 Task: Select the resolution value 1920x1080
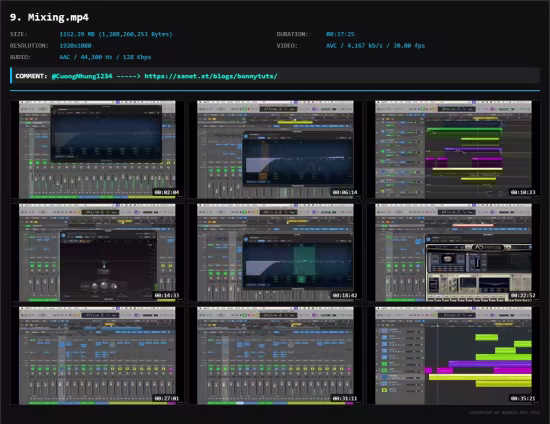coord(75,46)
